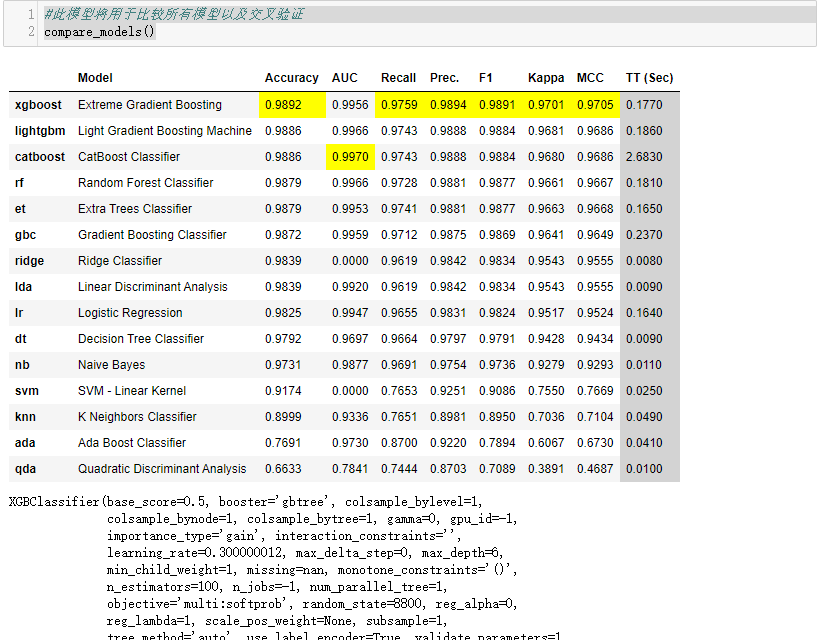This screenshot has width=817, height=640.
Task: Click highlighted xgboost precision 0.9894
Action: (x=448, y=105)
